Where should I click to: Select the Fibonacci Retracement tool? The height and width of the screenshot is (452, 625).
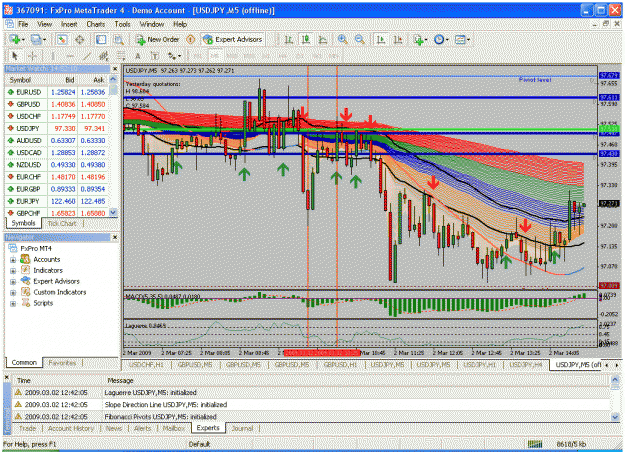click(x=121, y=56)
